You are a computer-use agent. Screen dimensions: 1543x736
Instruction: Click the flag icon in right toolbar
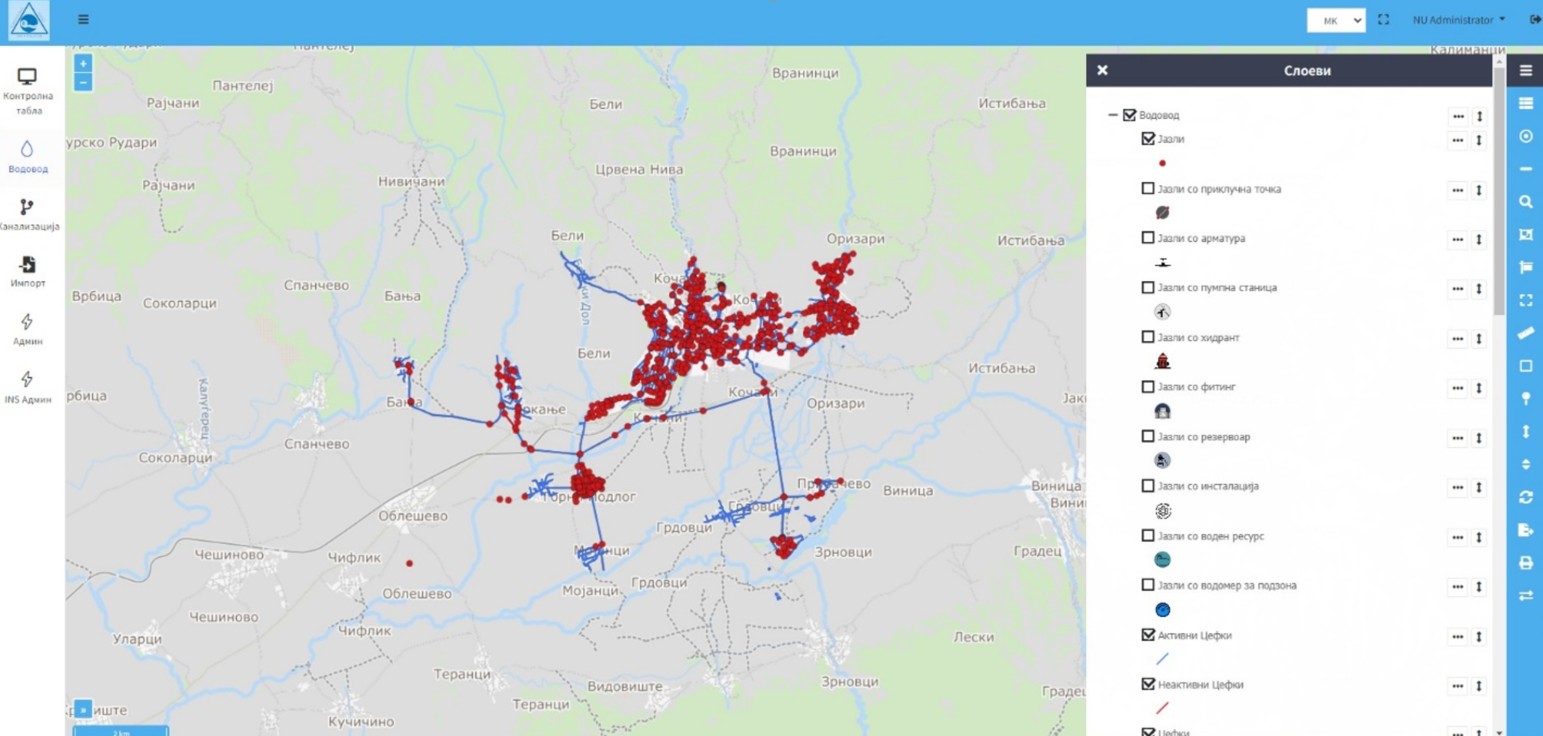click(x=1525, y=267)
